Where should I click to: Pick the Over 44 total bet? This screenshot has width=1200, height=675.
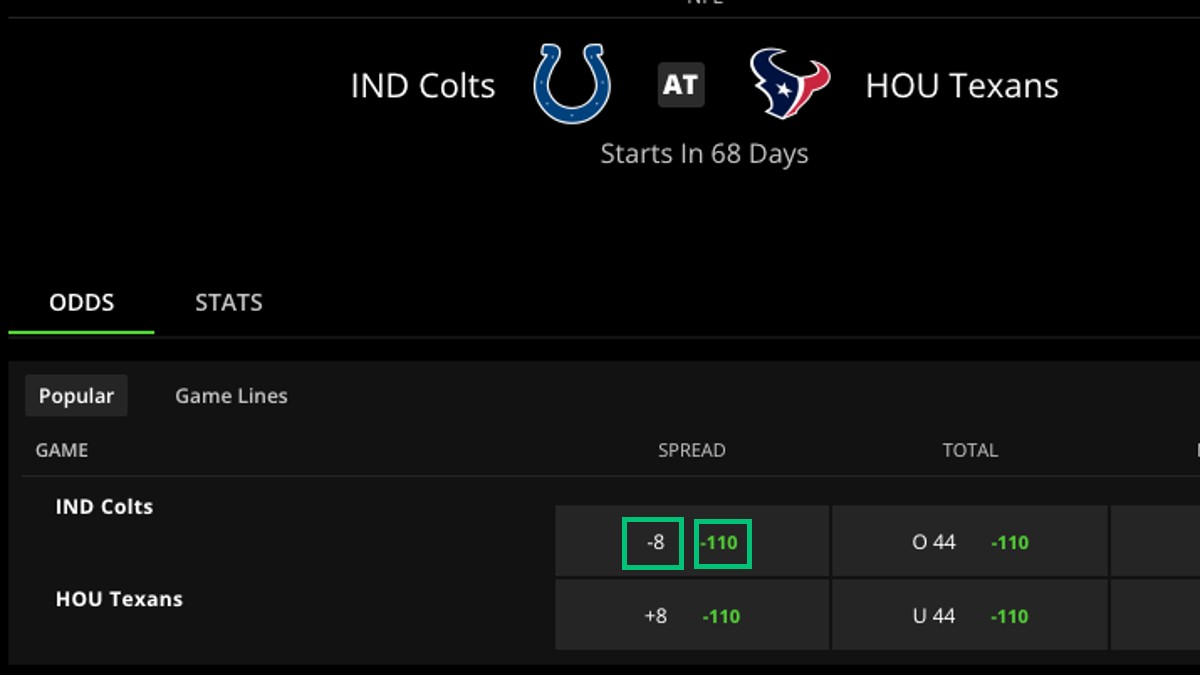tap(935, 541)
